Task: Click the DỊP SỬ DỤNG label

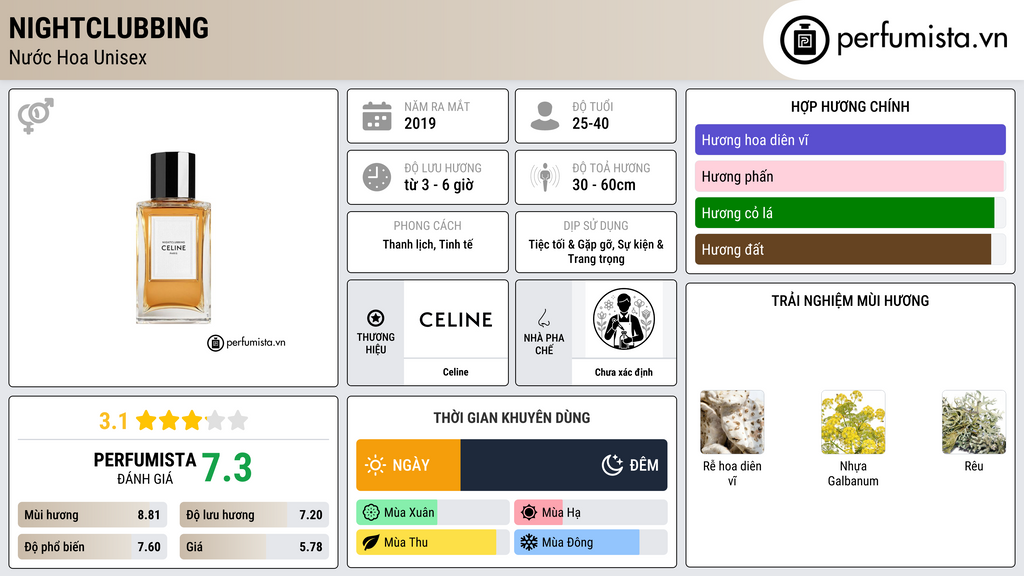Action: point(596,225)
